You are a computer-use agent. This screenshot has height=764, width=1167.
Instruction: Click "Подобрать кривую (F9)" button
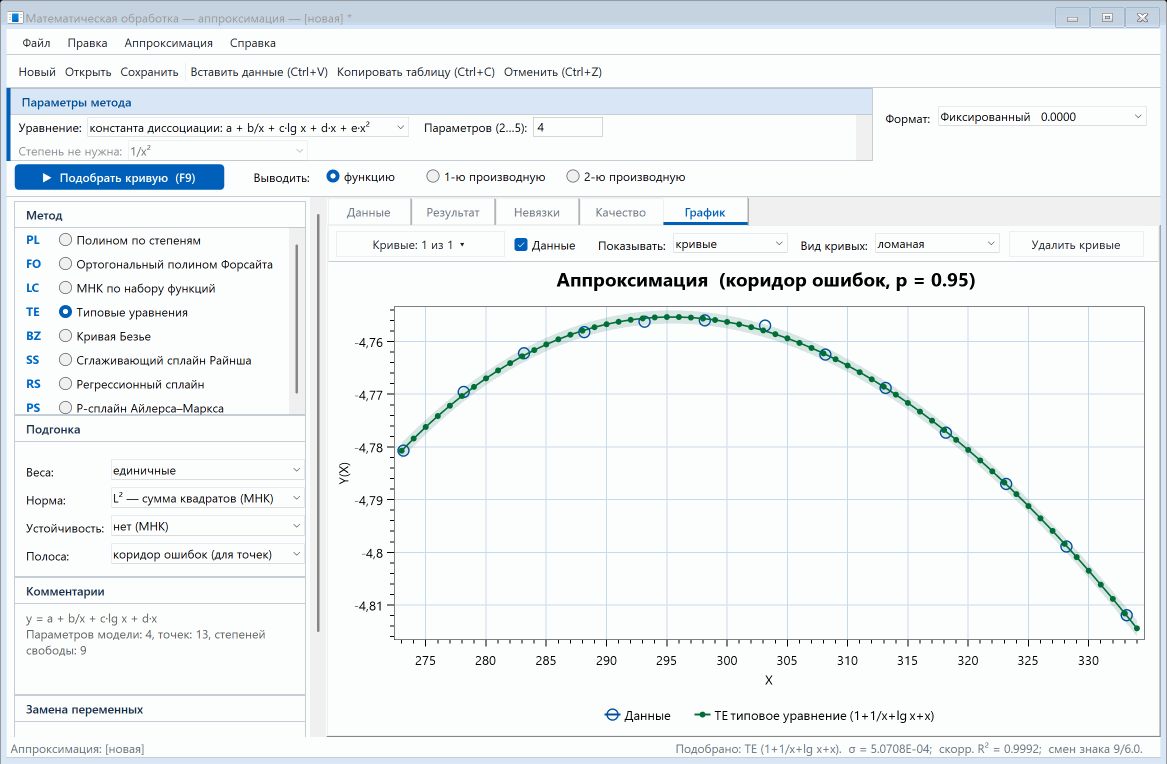pyautogui.click(x=119, y=178)
